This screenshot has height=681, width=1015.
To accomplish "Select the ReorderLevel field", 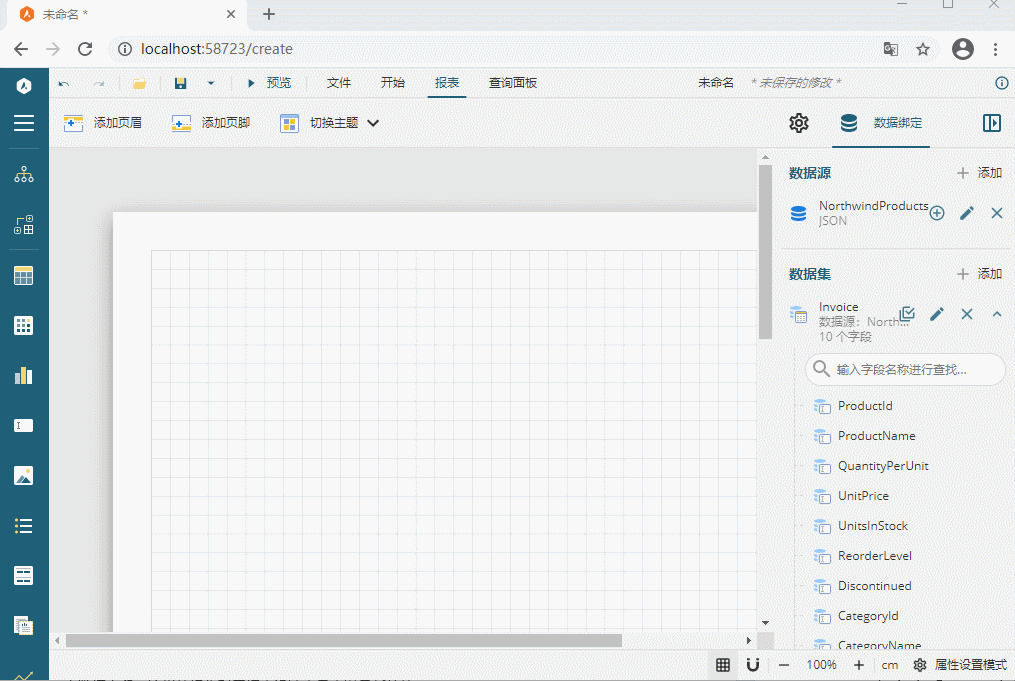I will point(875,555).
